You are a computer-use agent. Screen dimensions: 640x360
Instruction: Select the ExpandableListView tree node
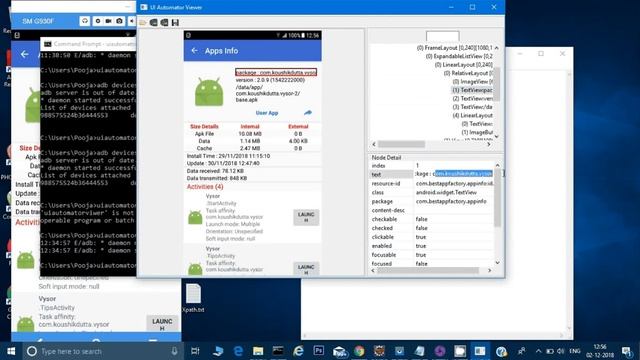pyautogui.click(x=459, y=56)
